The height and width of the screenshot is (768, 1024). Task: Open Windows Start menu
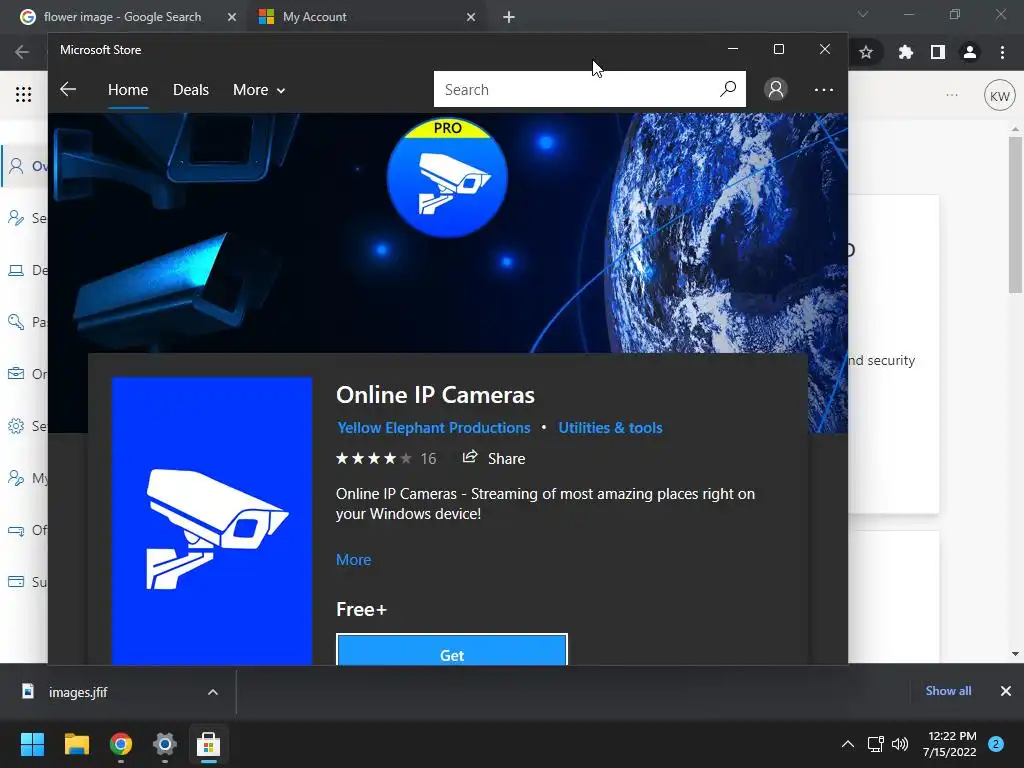point(32,744)
